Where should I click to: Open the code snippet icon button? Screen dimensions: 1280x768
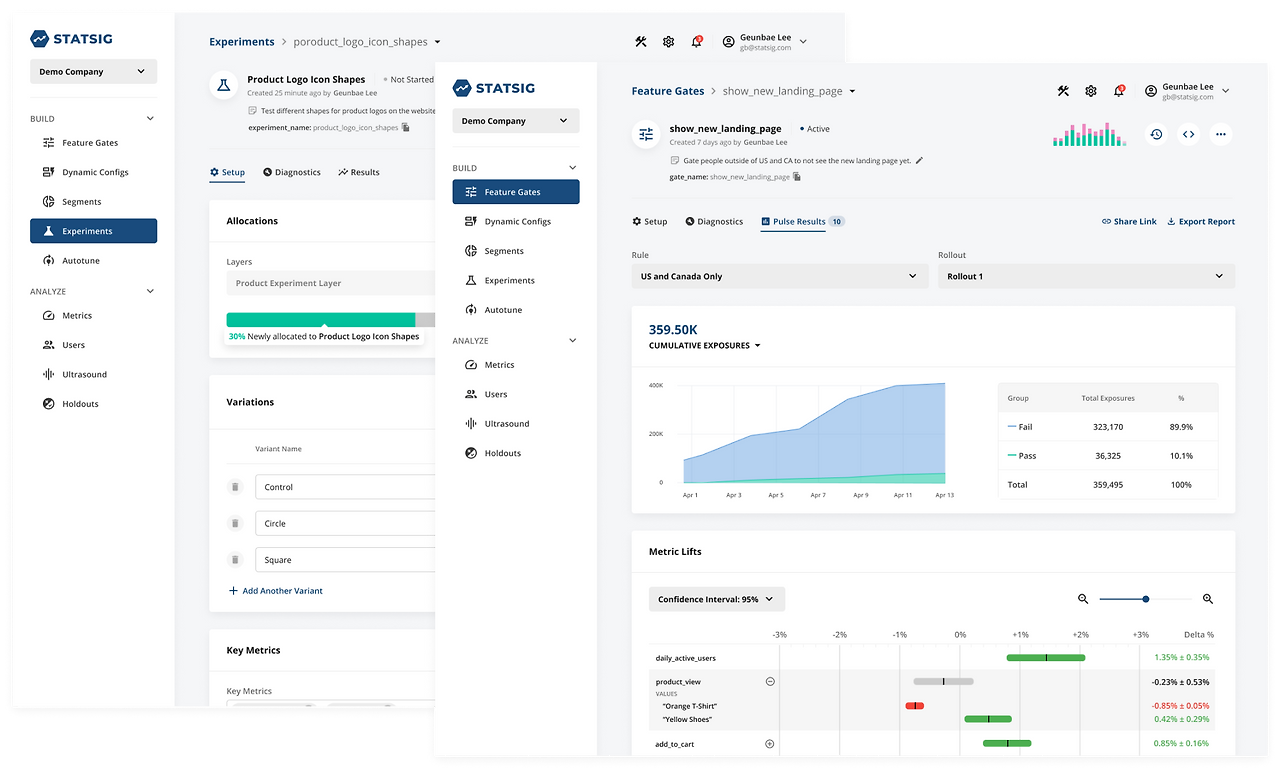(x=1188, y=134)
